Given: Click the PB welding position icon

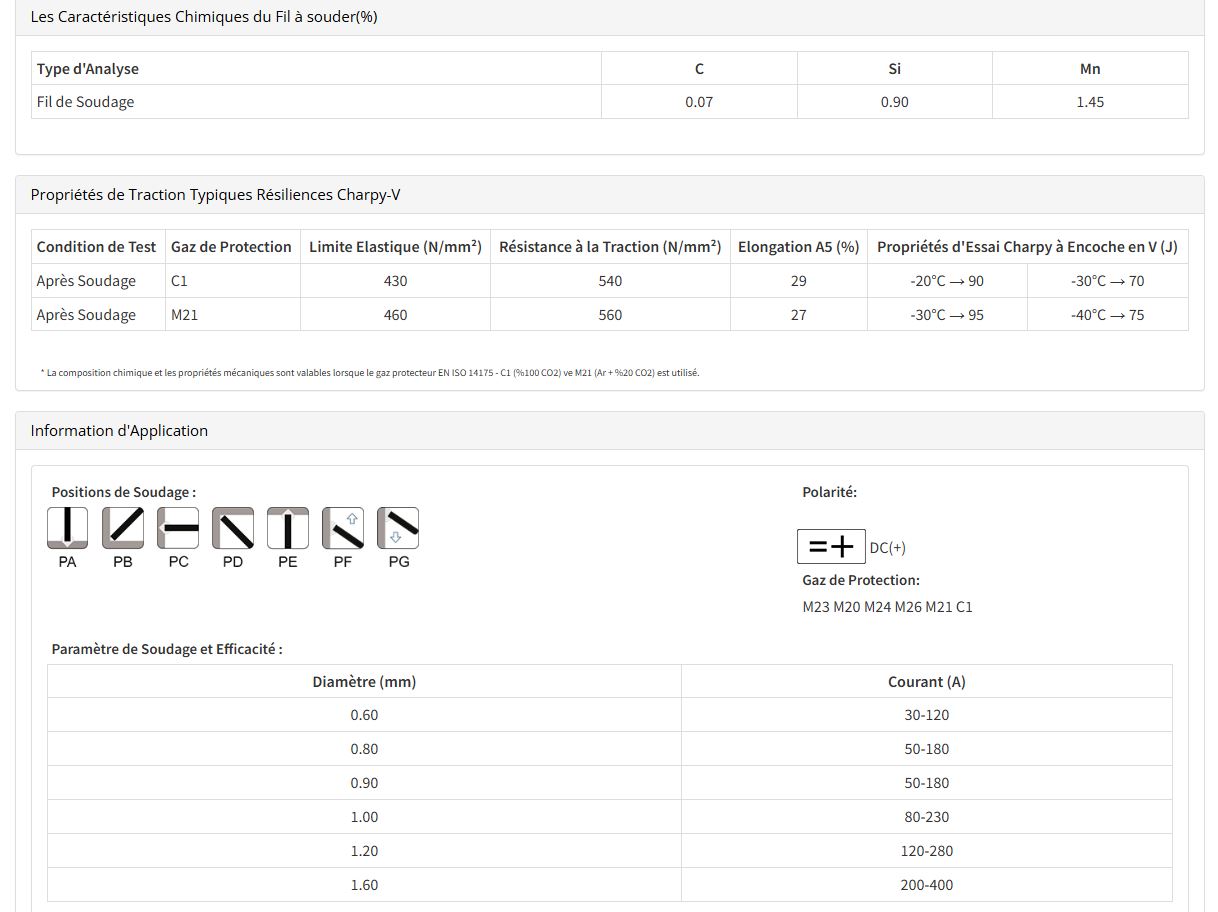Looking at the screenshot, I should pos(123,528).
